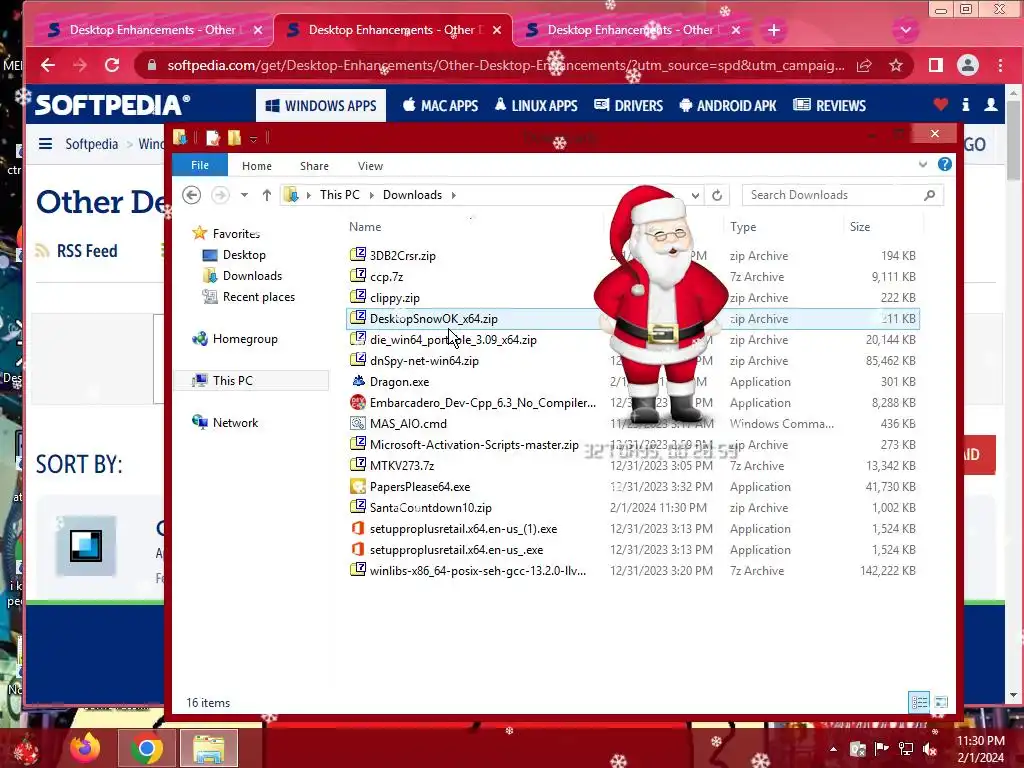Switch to the Home ribbon tab
The width and height of the screenshot is (1024, 768).
point(257,166)
